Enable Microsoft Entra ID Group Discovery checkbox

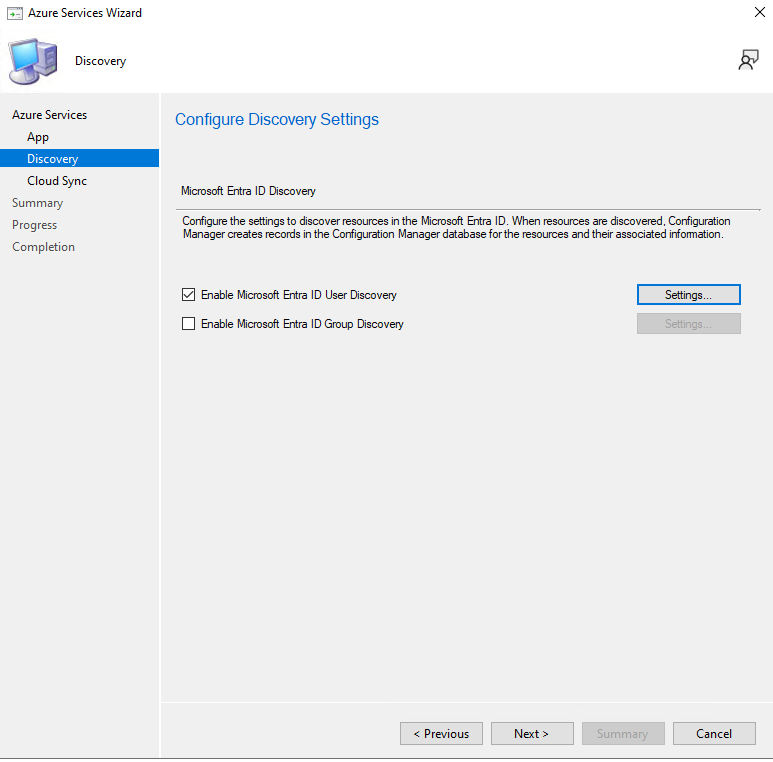(x=189, y=324)
